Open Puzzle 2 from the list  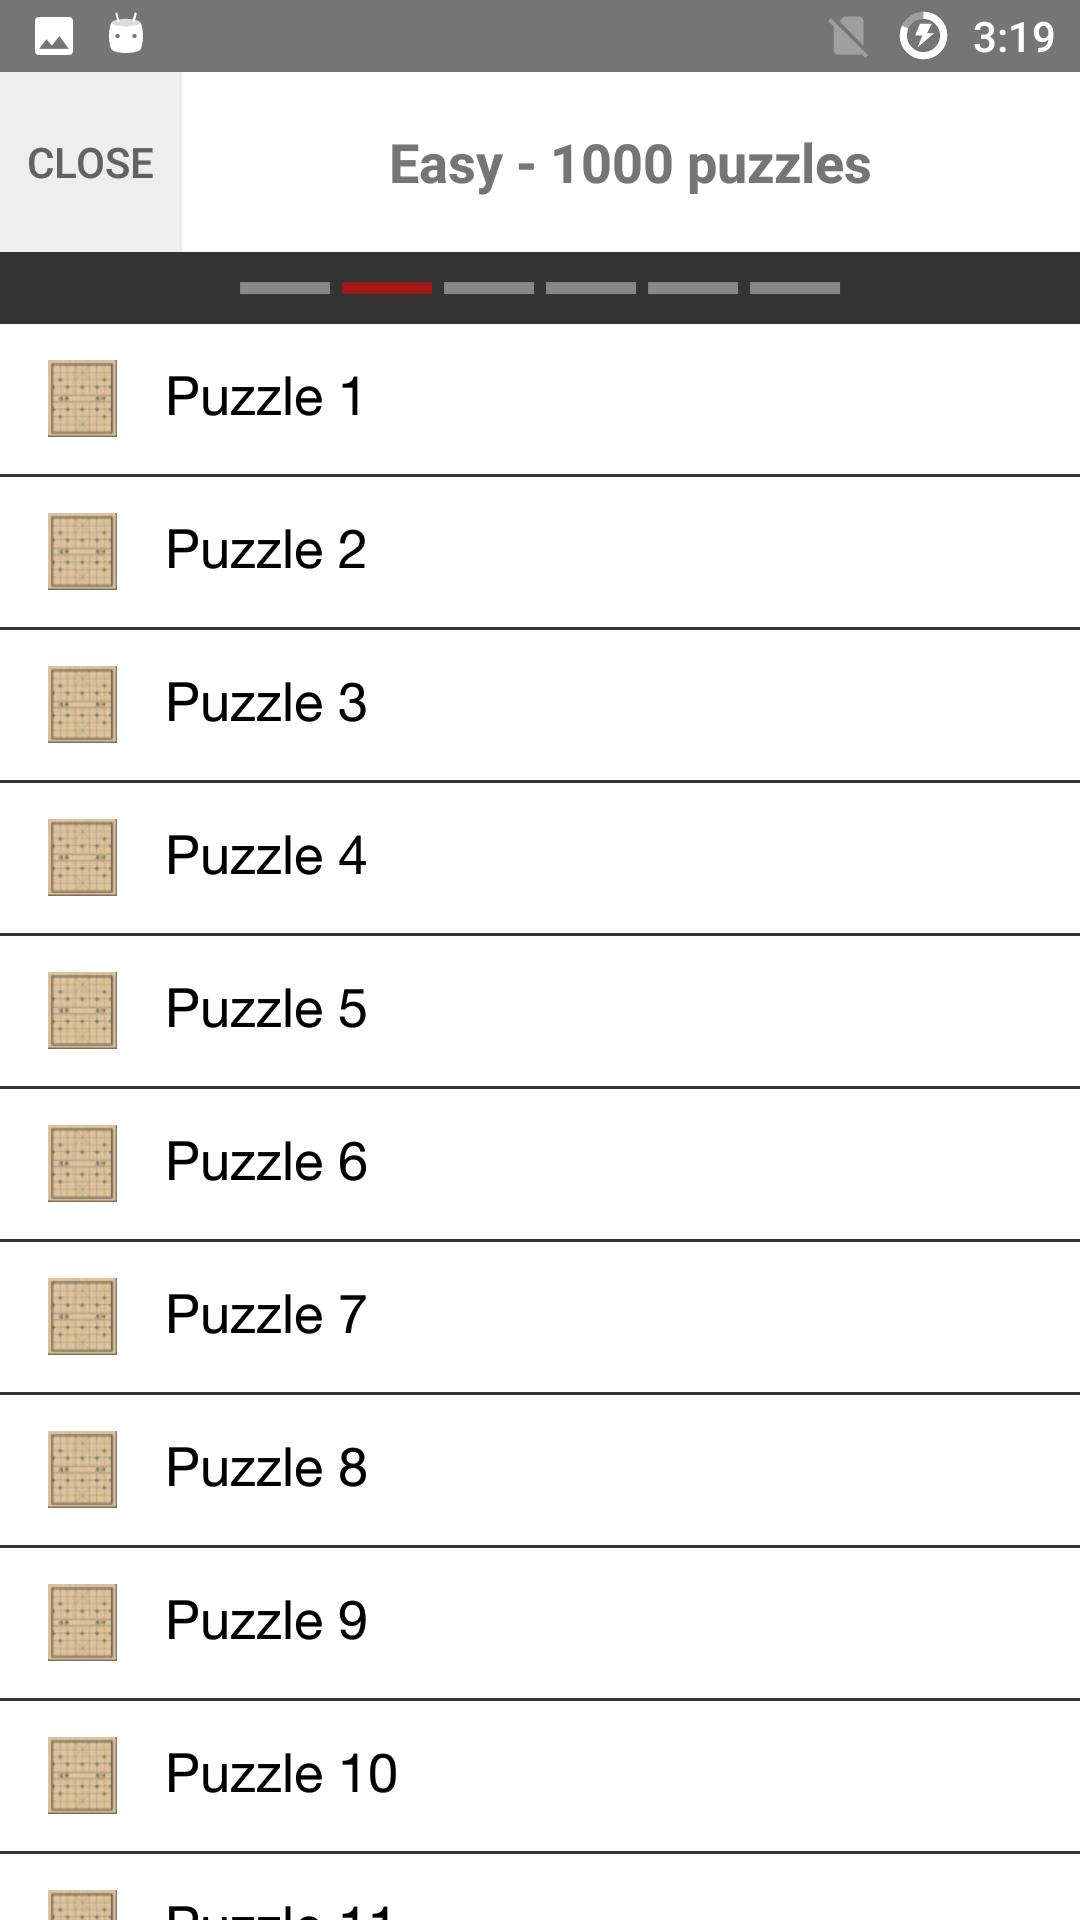540,551
